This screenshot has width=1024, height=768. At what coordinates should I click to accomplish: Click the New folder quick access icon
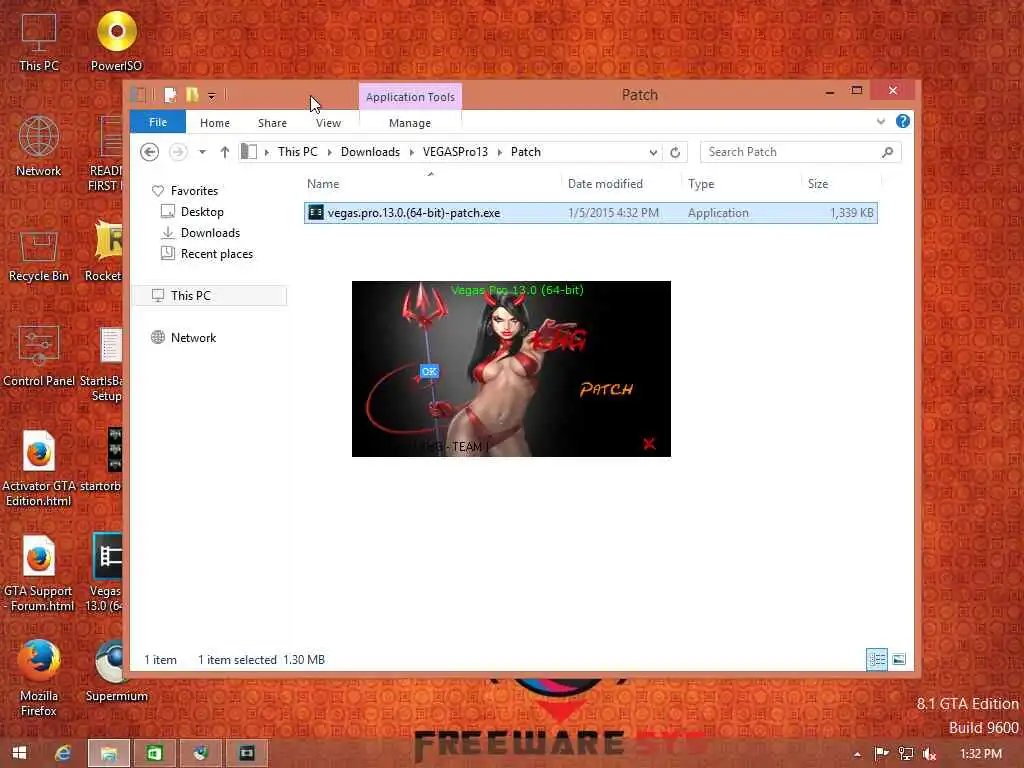click(x=192, y=95)
